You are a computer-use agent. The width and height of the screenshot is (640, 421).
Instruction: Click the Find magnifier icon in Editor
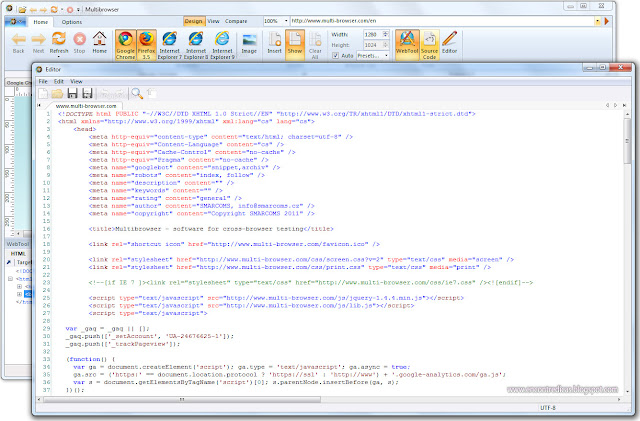pos(137,94)
